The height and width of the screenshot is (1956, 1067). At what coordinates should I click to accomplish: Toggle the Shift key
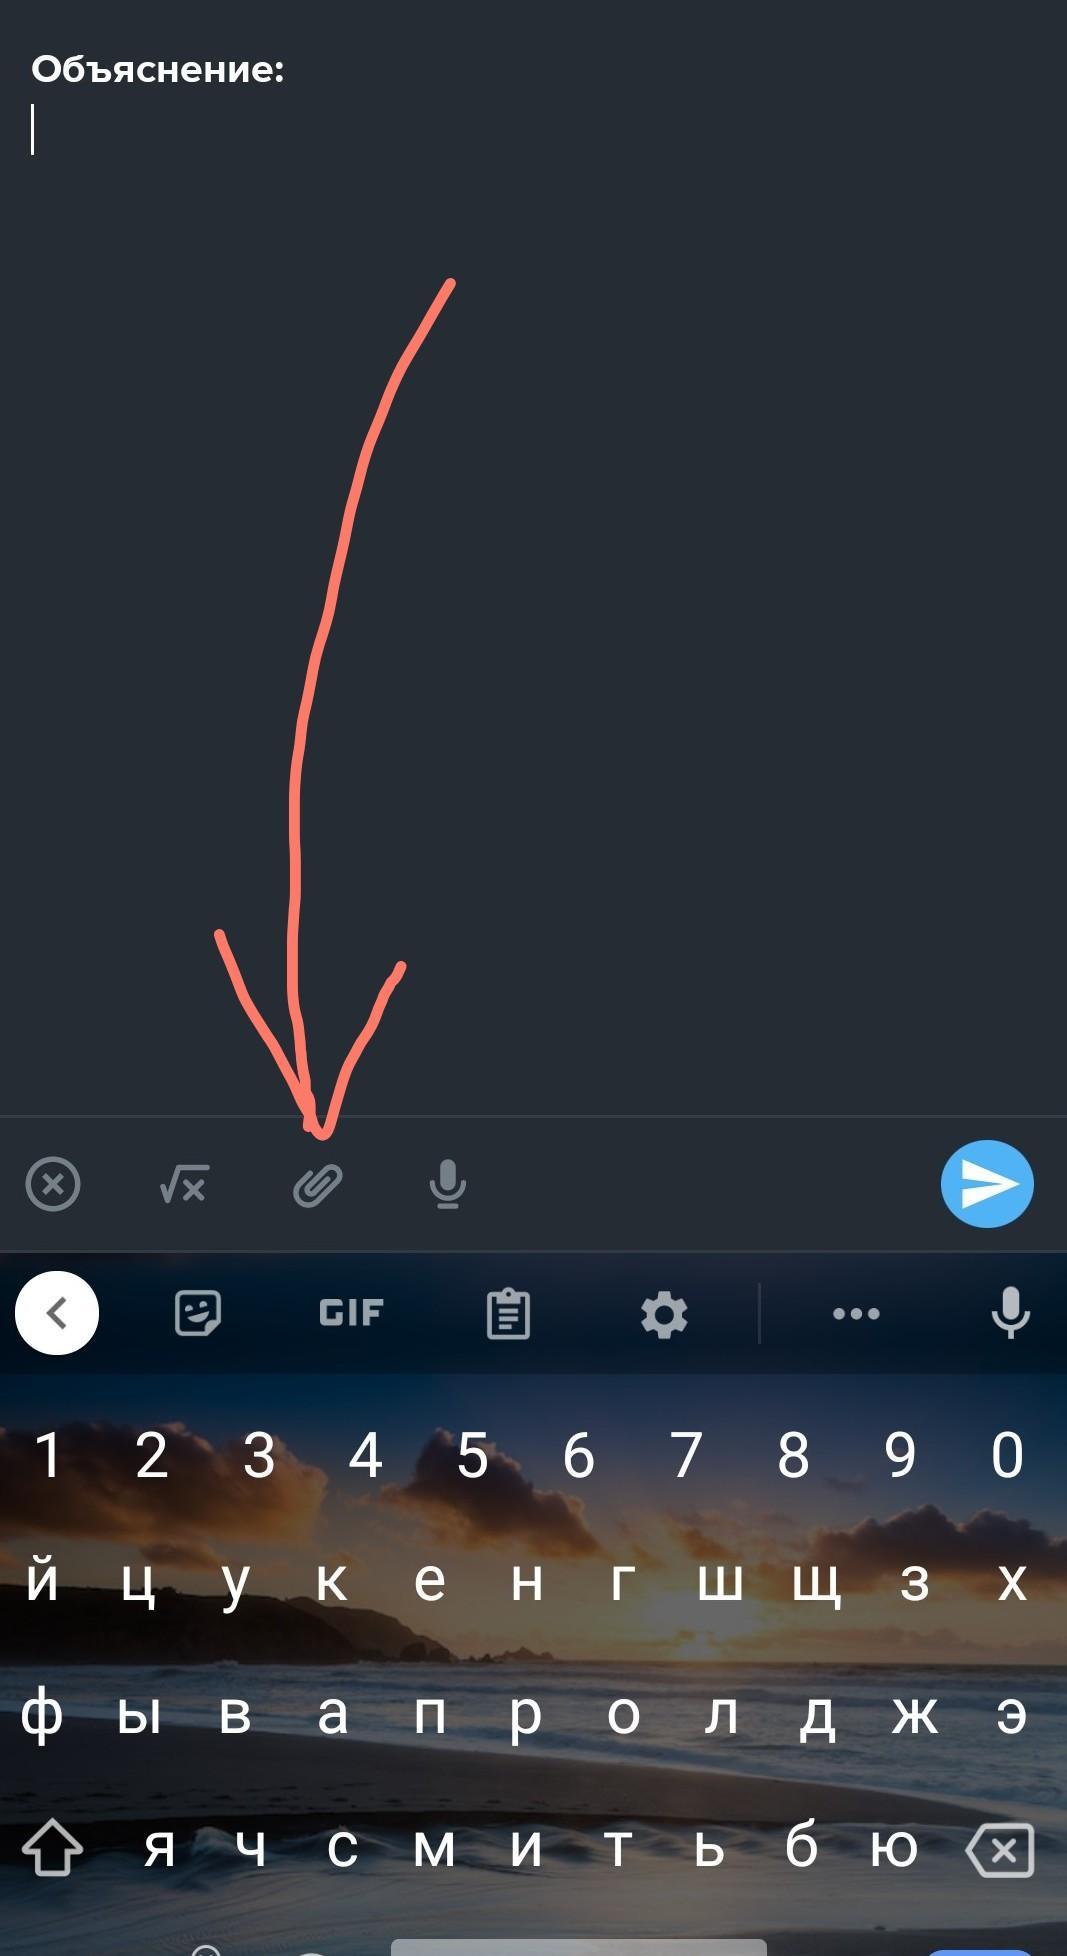[x=52, y=1847]
